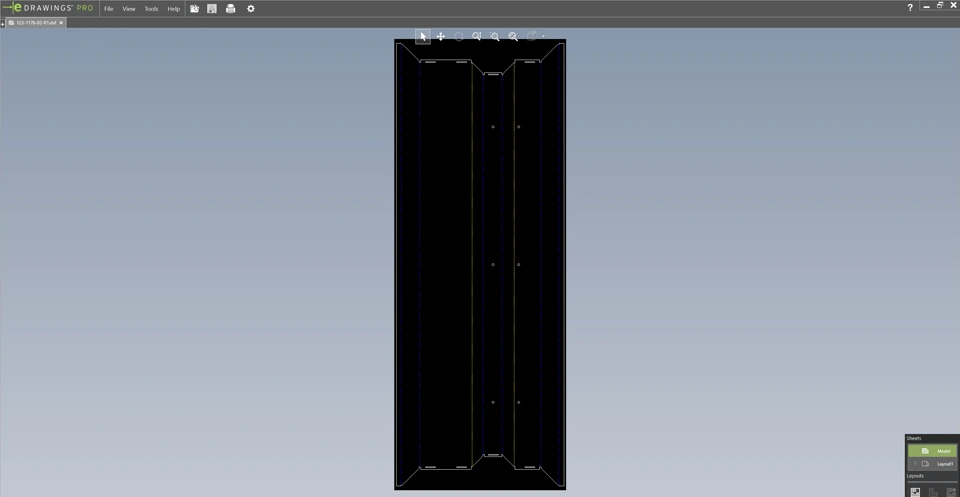Click the eDrawings Pro logo
The image size is (960, 497).
tap(48, 8)
